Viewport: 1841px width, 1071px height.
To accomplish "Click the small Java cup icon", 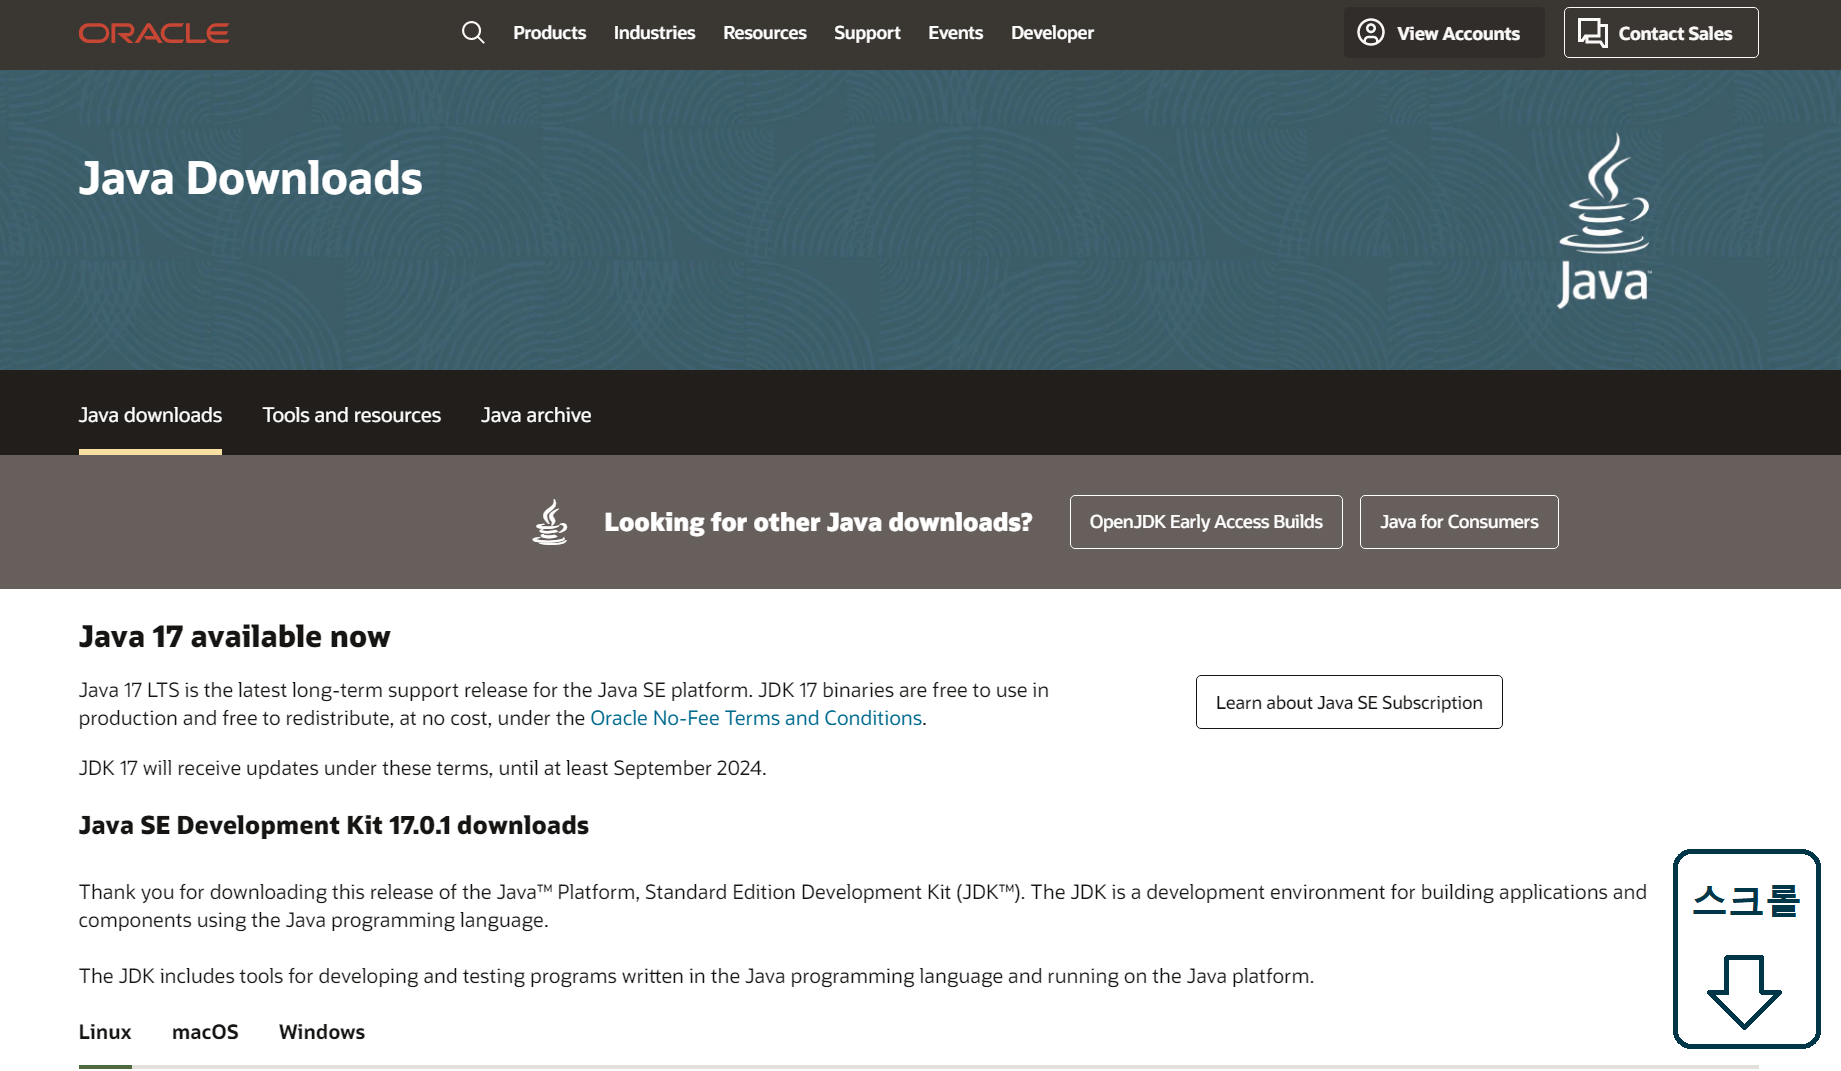I will [550, 522].
